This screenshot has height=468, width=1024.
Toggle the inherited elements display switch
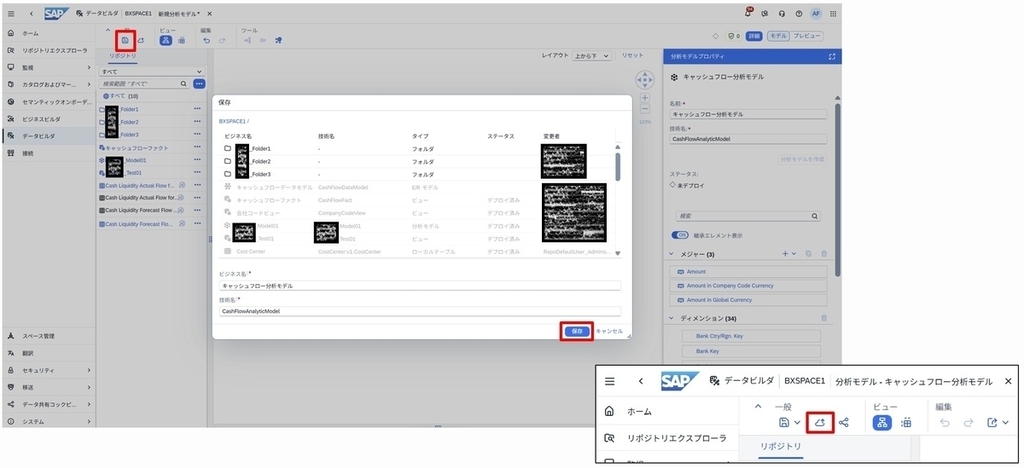coord(680,235)
